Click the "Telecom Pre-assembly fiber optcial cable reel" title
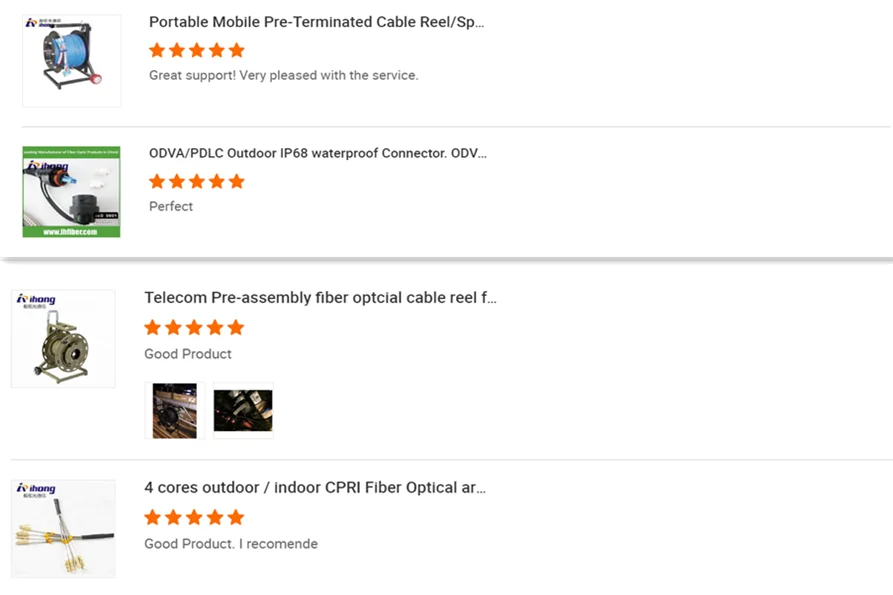 click(320, 297)
